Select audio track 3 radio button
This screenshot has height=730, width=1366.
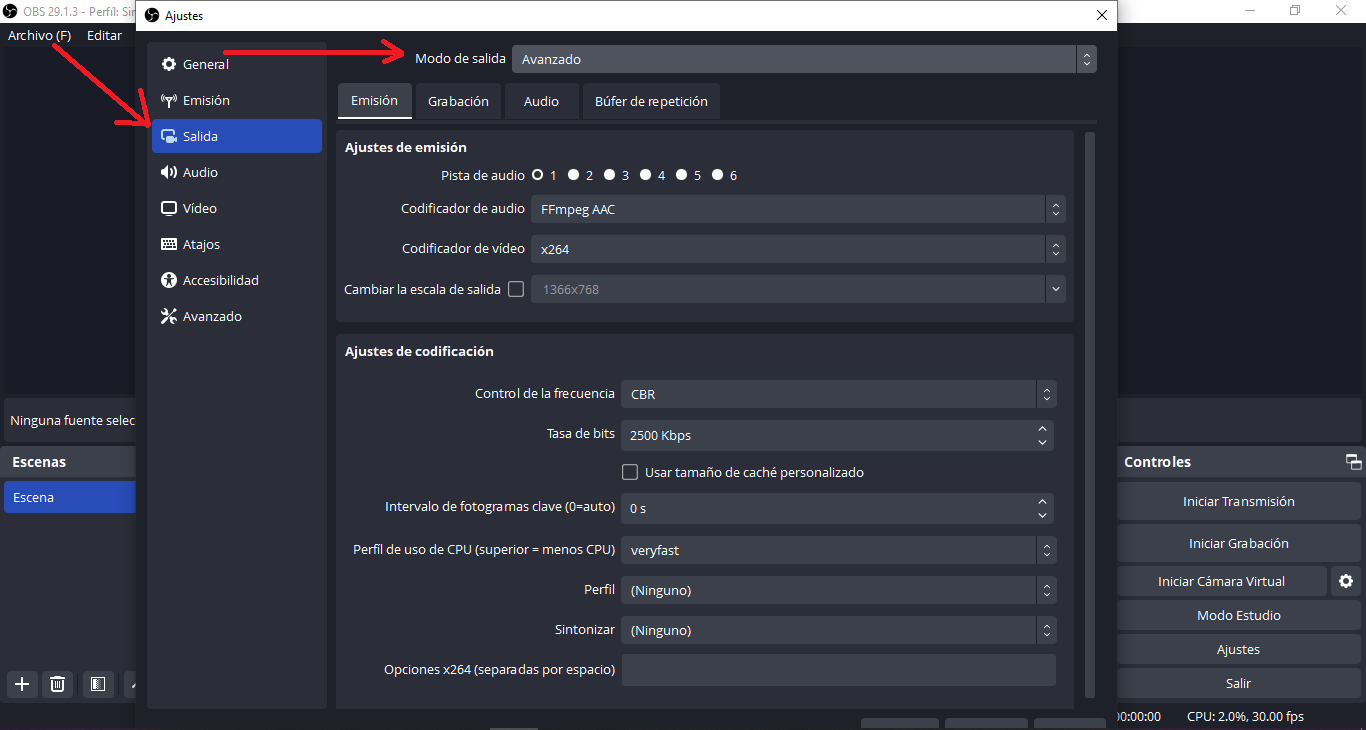point(610,175)
